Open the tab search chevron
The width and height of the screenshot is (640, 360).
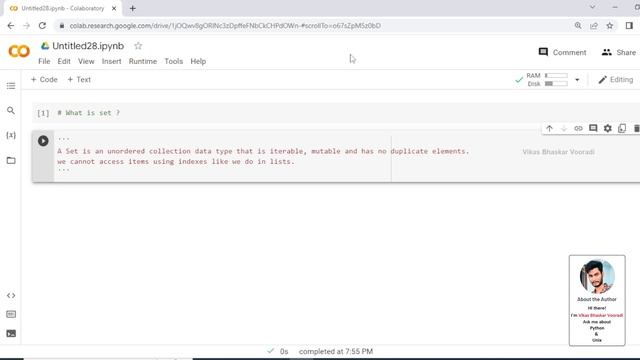(592, 7)
